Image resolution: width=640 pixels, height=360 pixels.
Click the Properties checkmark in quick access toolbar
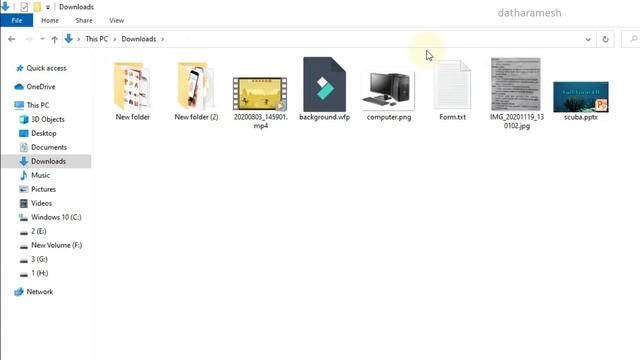click(24, 7)
